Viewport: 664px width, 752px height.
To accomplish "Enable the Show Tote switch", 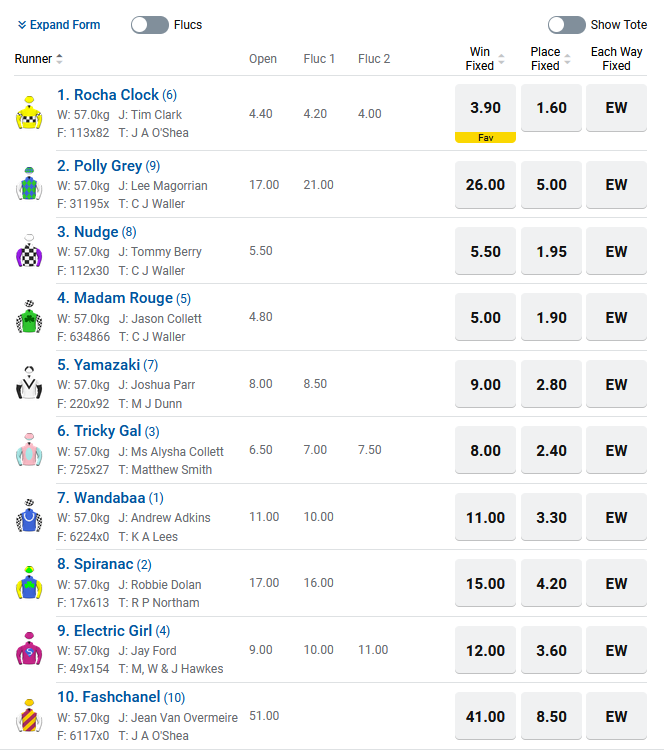I will tap(567, 25).
